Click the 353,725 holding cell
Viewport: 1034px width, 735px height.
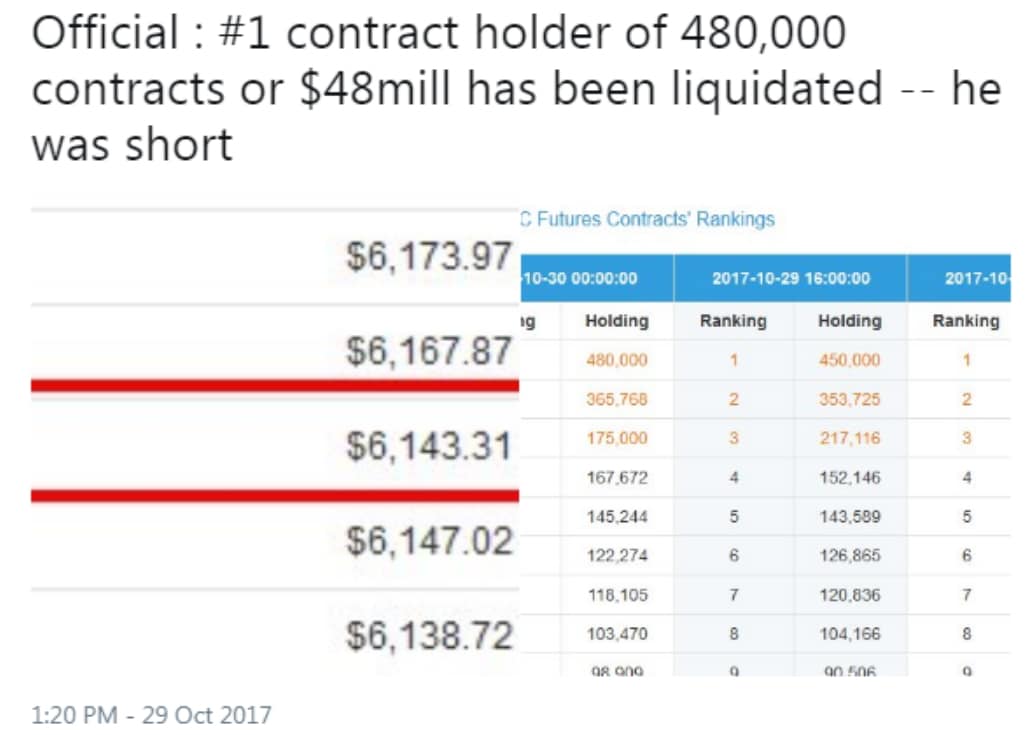[849, 399]
